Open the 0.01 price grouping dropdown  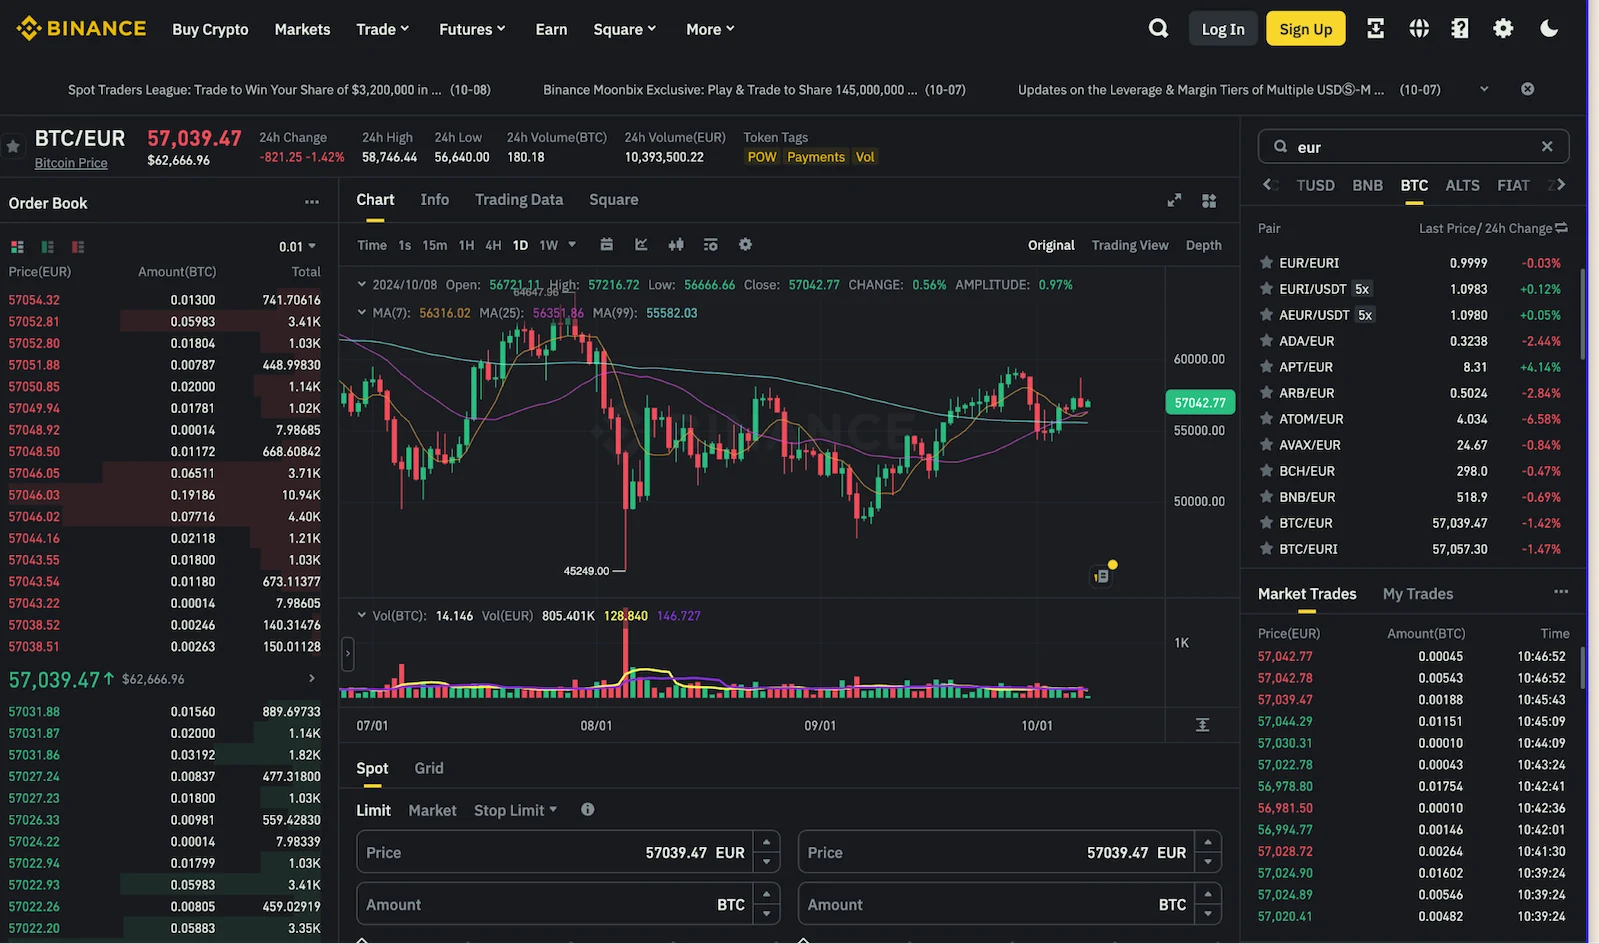[297, 246]
